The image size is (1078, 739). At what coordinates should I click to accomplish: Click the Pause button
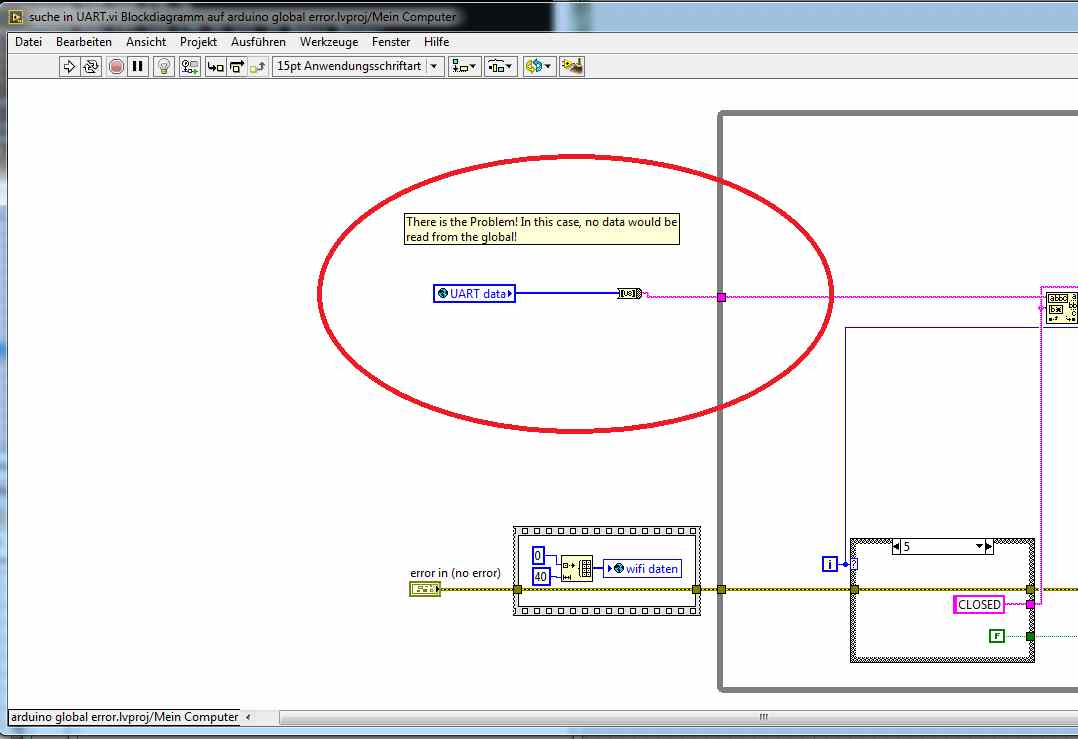138,67
